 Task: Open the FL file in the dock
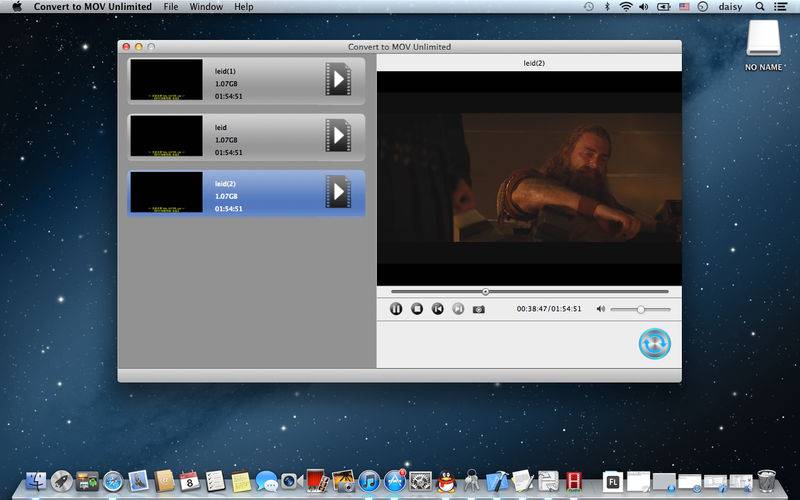tap(613, 481)
